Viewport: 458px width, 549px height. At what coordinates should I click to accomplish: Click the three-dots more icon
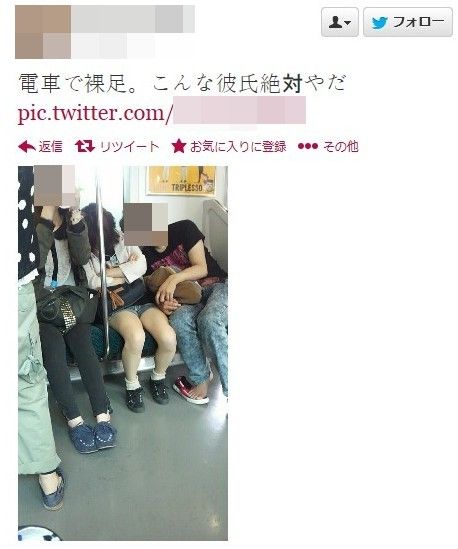coord(308,146)
